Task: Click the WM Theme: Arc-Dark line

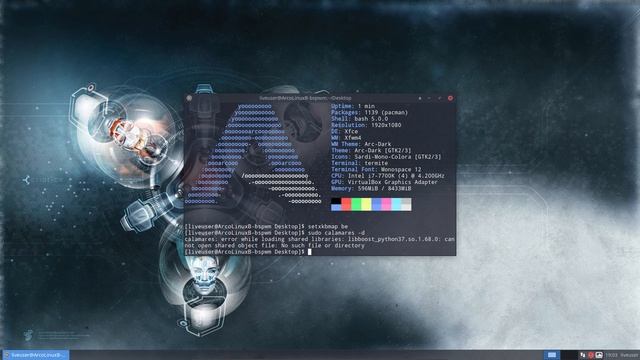Action: point(361,144)
